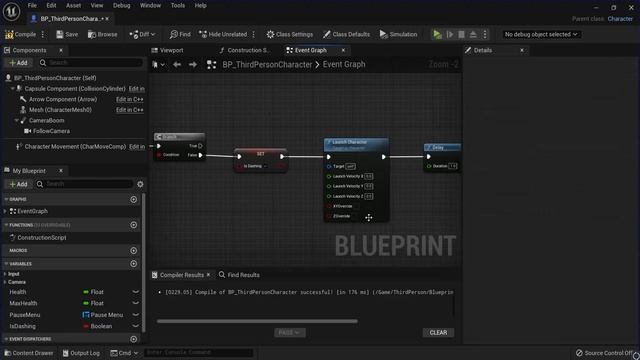Save the blueprint asset
This screenshot has height=360, width=640.
pos(67,35)
